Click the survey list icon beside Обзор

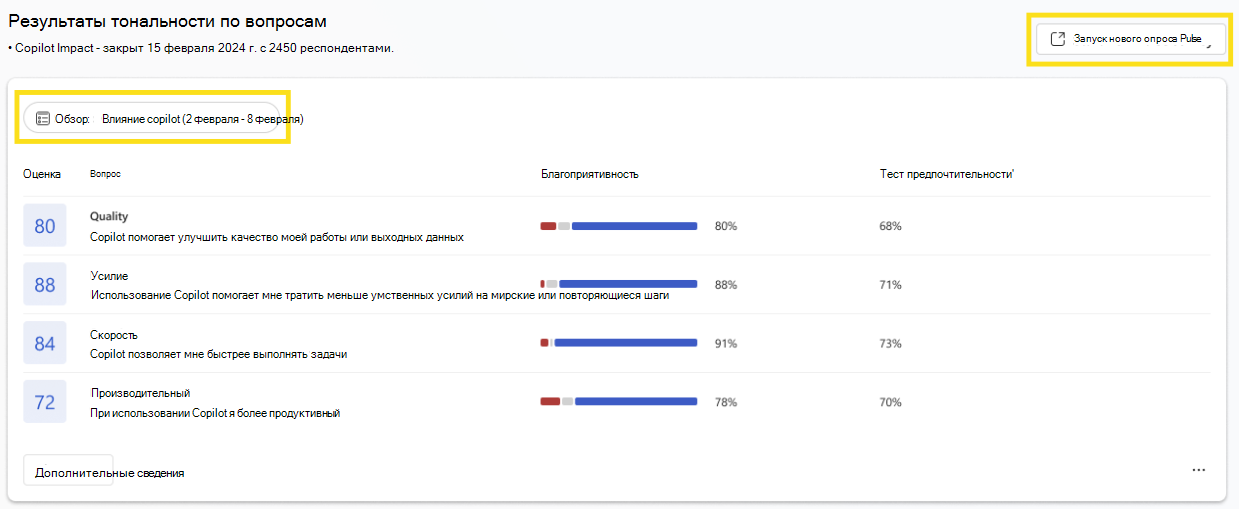(43, 119)
